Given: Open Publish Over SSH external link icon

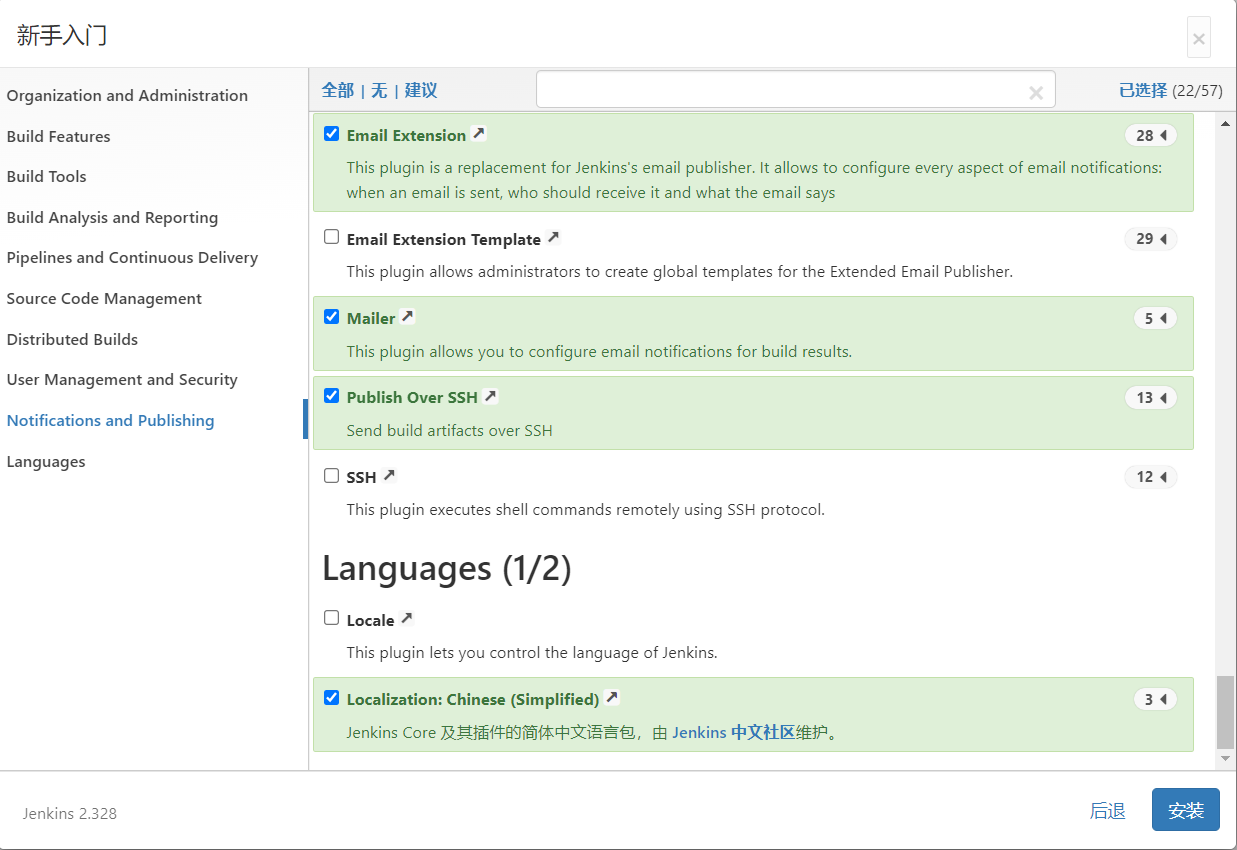Looking at the screenshot, I should tap(490, 396).
